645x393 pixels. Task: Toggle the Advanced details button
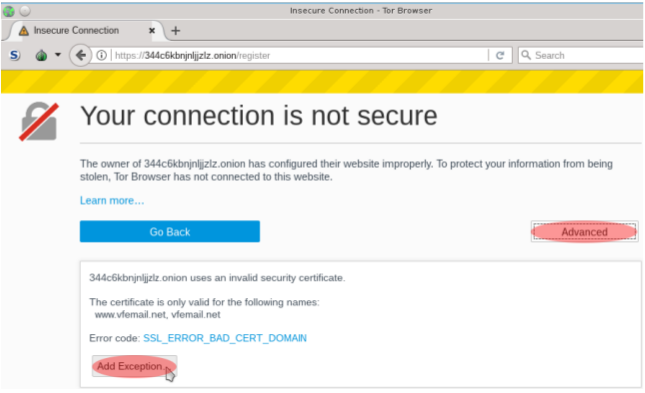(585, 232)
